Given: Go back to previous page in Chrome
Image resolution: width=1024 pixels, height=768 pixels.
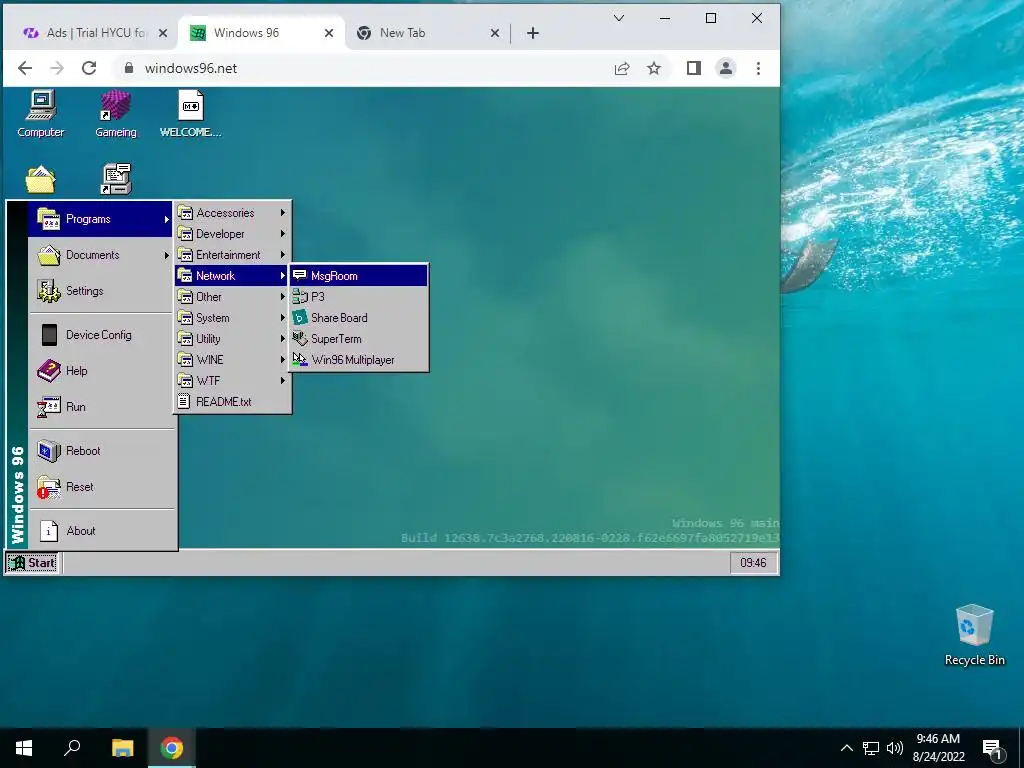Looking at the screenshot, I should tap(25, 68).
